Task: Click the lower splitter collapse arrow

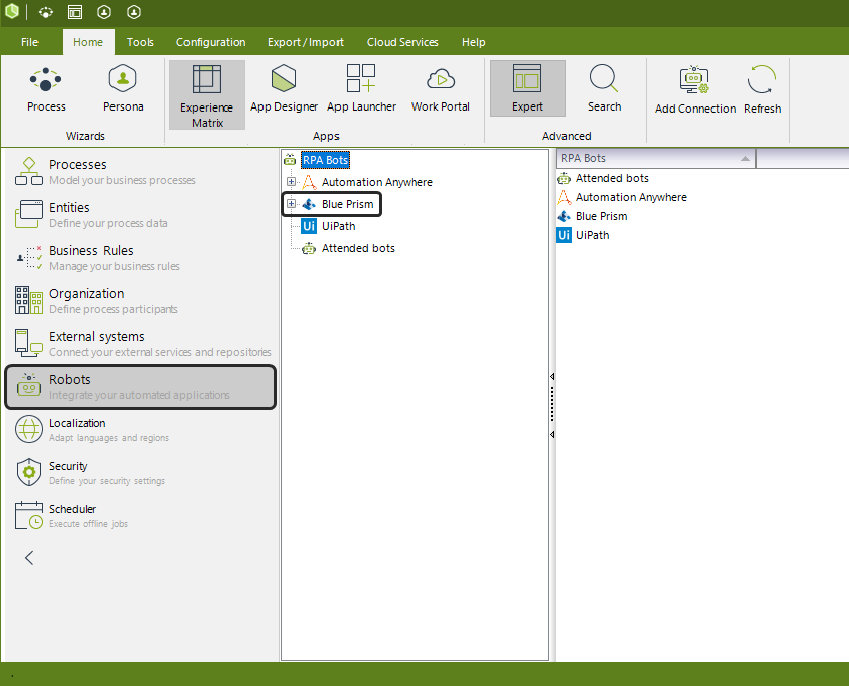Action: click(552, 434)
